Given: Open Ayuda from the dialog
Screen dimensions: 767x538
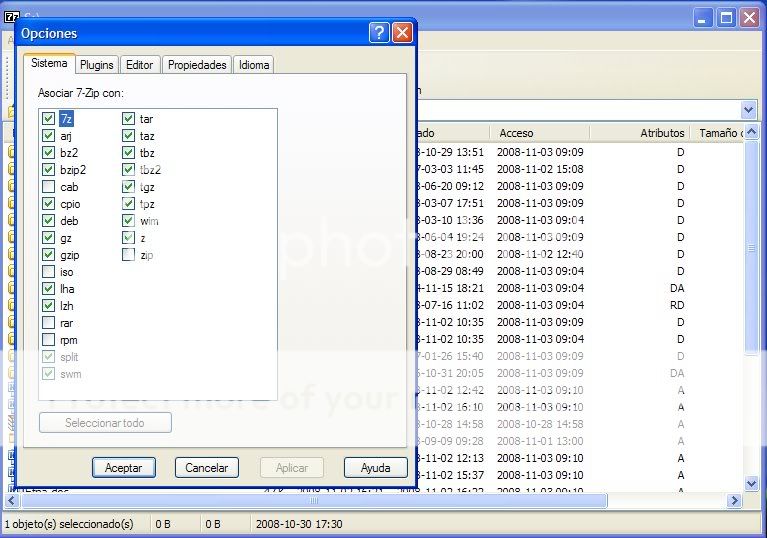Looking at the screenshot, I should 375,468.
